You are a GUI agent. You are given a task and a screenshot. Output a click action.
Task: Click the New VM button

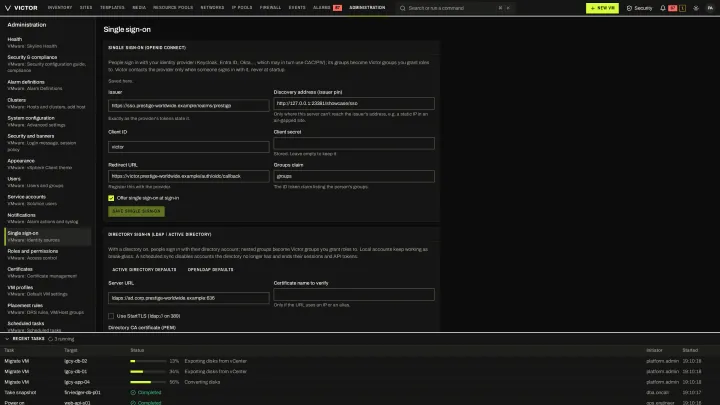point(602,8)
